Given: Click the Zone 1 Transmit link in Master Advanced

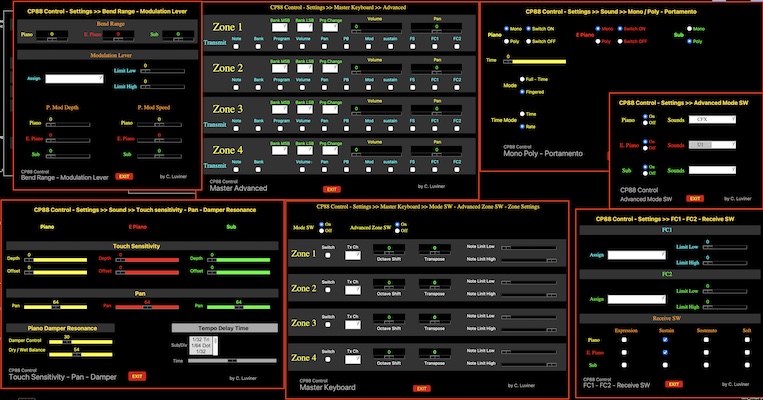Looking at the screenshot, I should pyautogui.click(x=215, y=42).
